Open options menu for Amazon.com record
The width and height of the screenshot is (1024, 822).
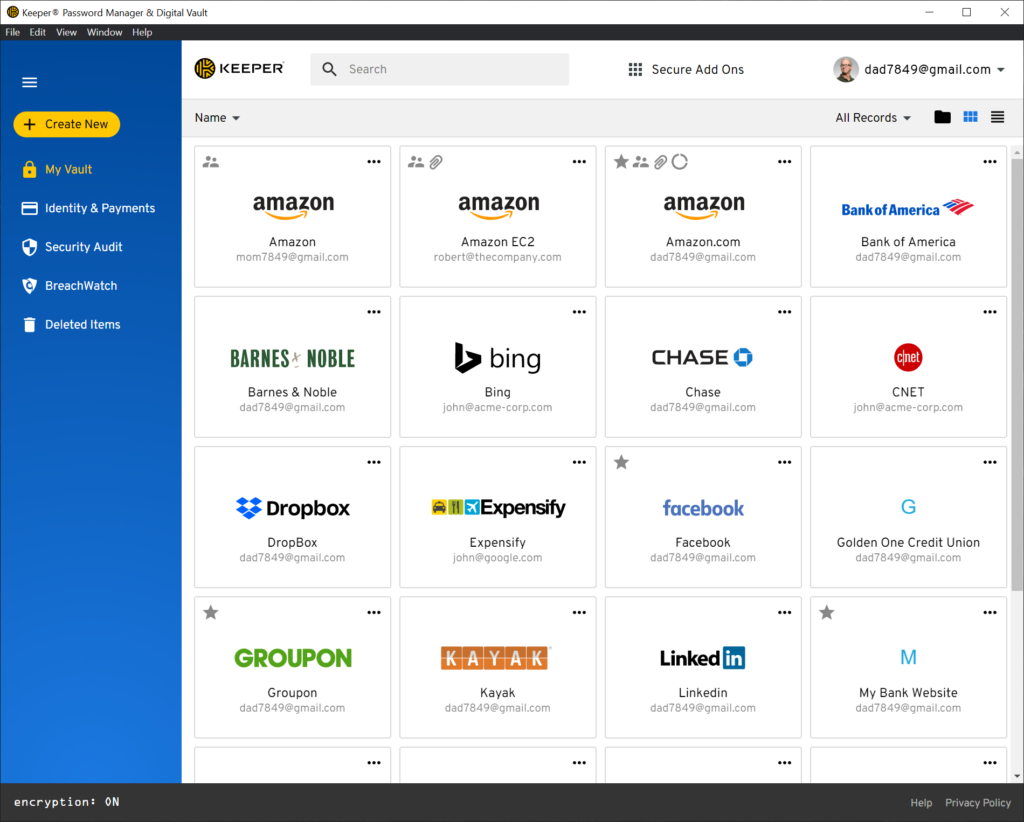pyautogui.click(x=784, y=162)
